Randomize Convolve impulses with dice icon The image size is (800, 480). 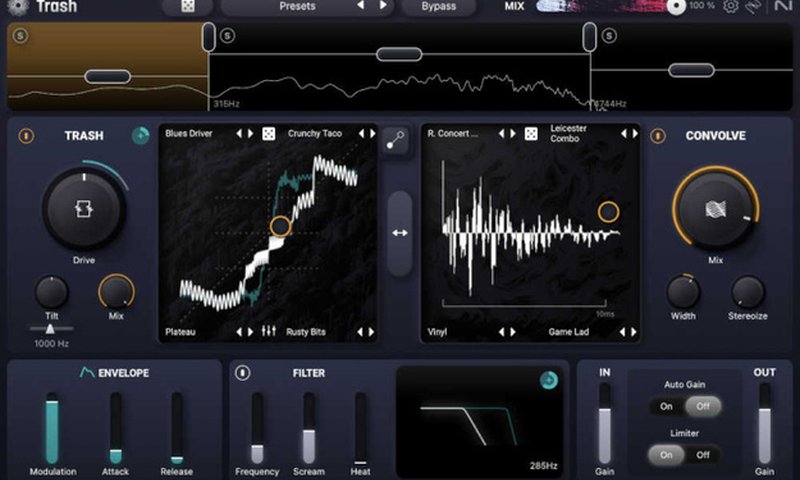532,133
